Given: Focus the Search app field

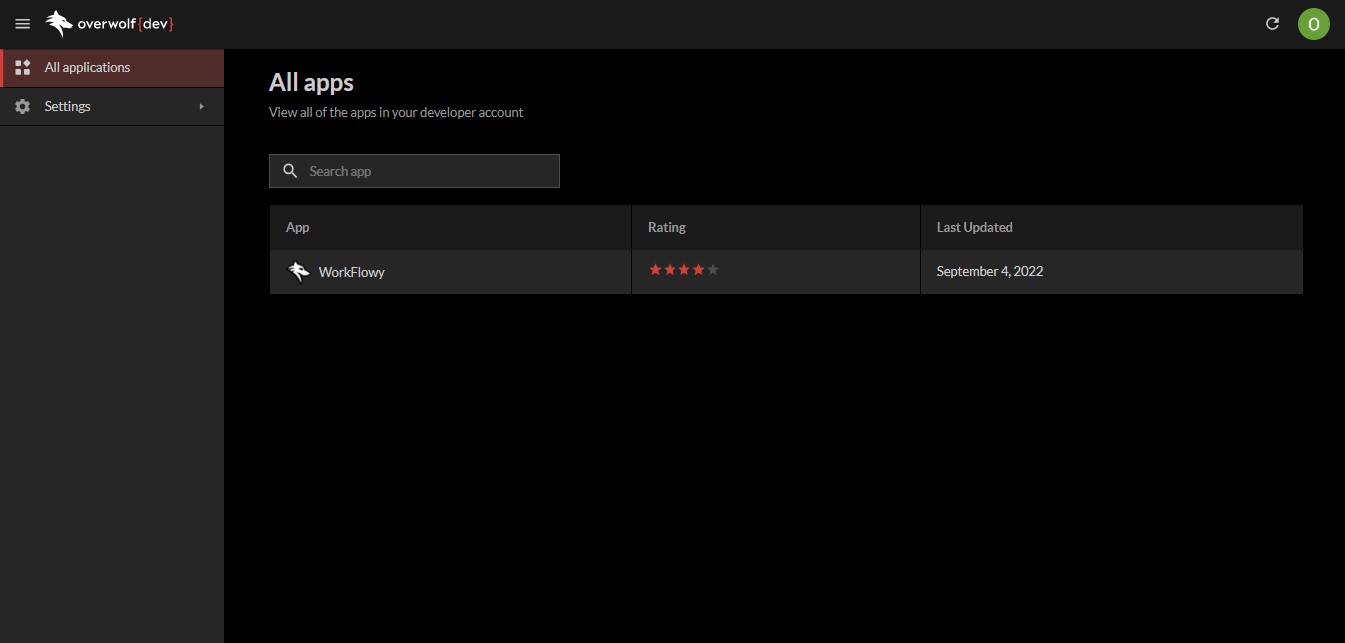Looking at the screenshot, I should (x=414, y=171).
